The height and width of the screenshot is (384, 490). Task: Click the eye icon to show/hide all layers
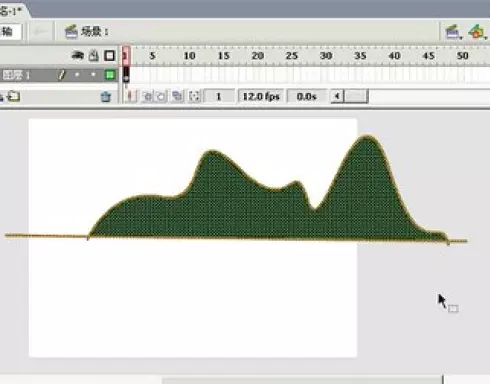pyautogui.click(x=78, y=56)
